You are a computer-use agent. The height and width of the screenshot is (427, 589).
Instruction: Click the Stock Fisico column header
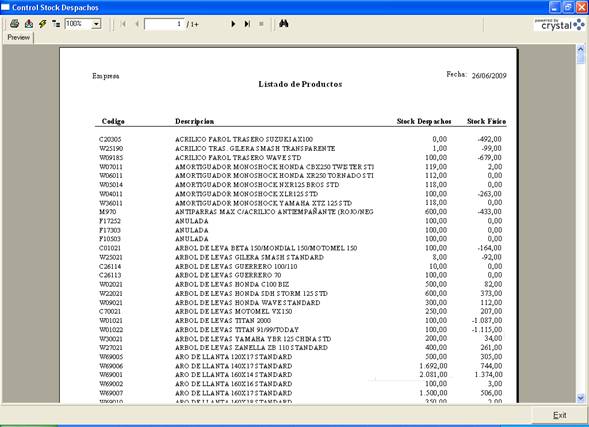click(486, 121)
